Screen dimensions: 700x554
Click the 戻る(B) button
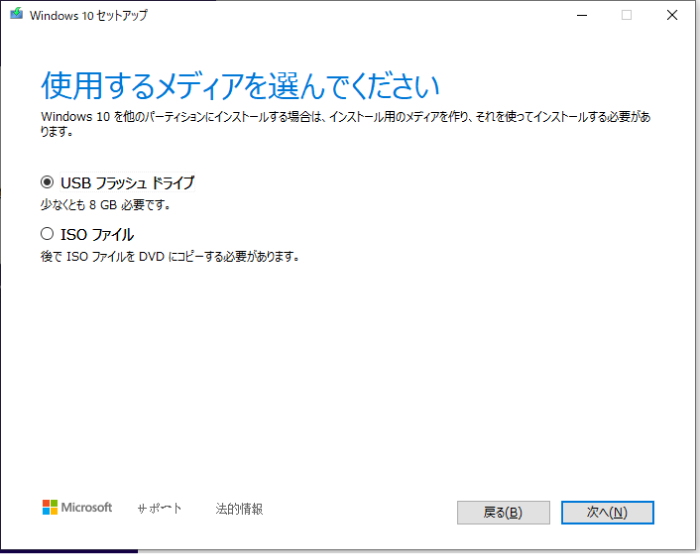pos(503,512)
